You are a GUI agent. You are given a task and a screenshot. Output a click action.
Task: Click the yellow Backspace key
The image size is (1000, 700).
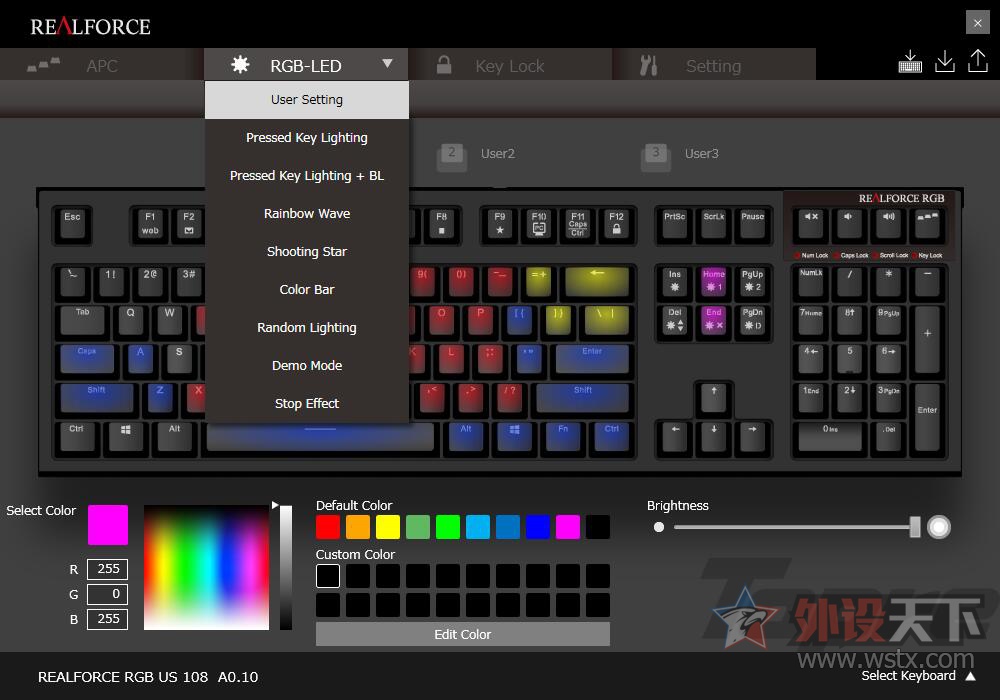coord(597,282)
